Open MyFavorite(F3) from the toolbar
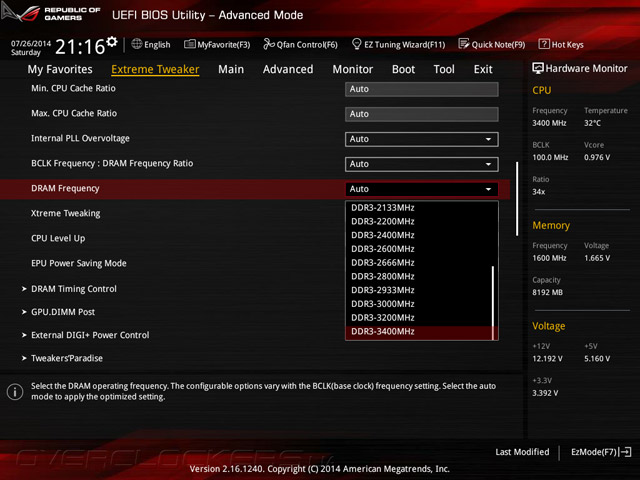 point(217,44)
